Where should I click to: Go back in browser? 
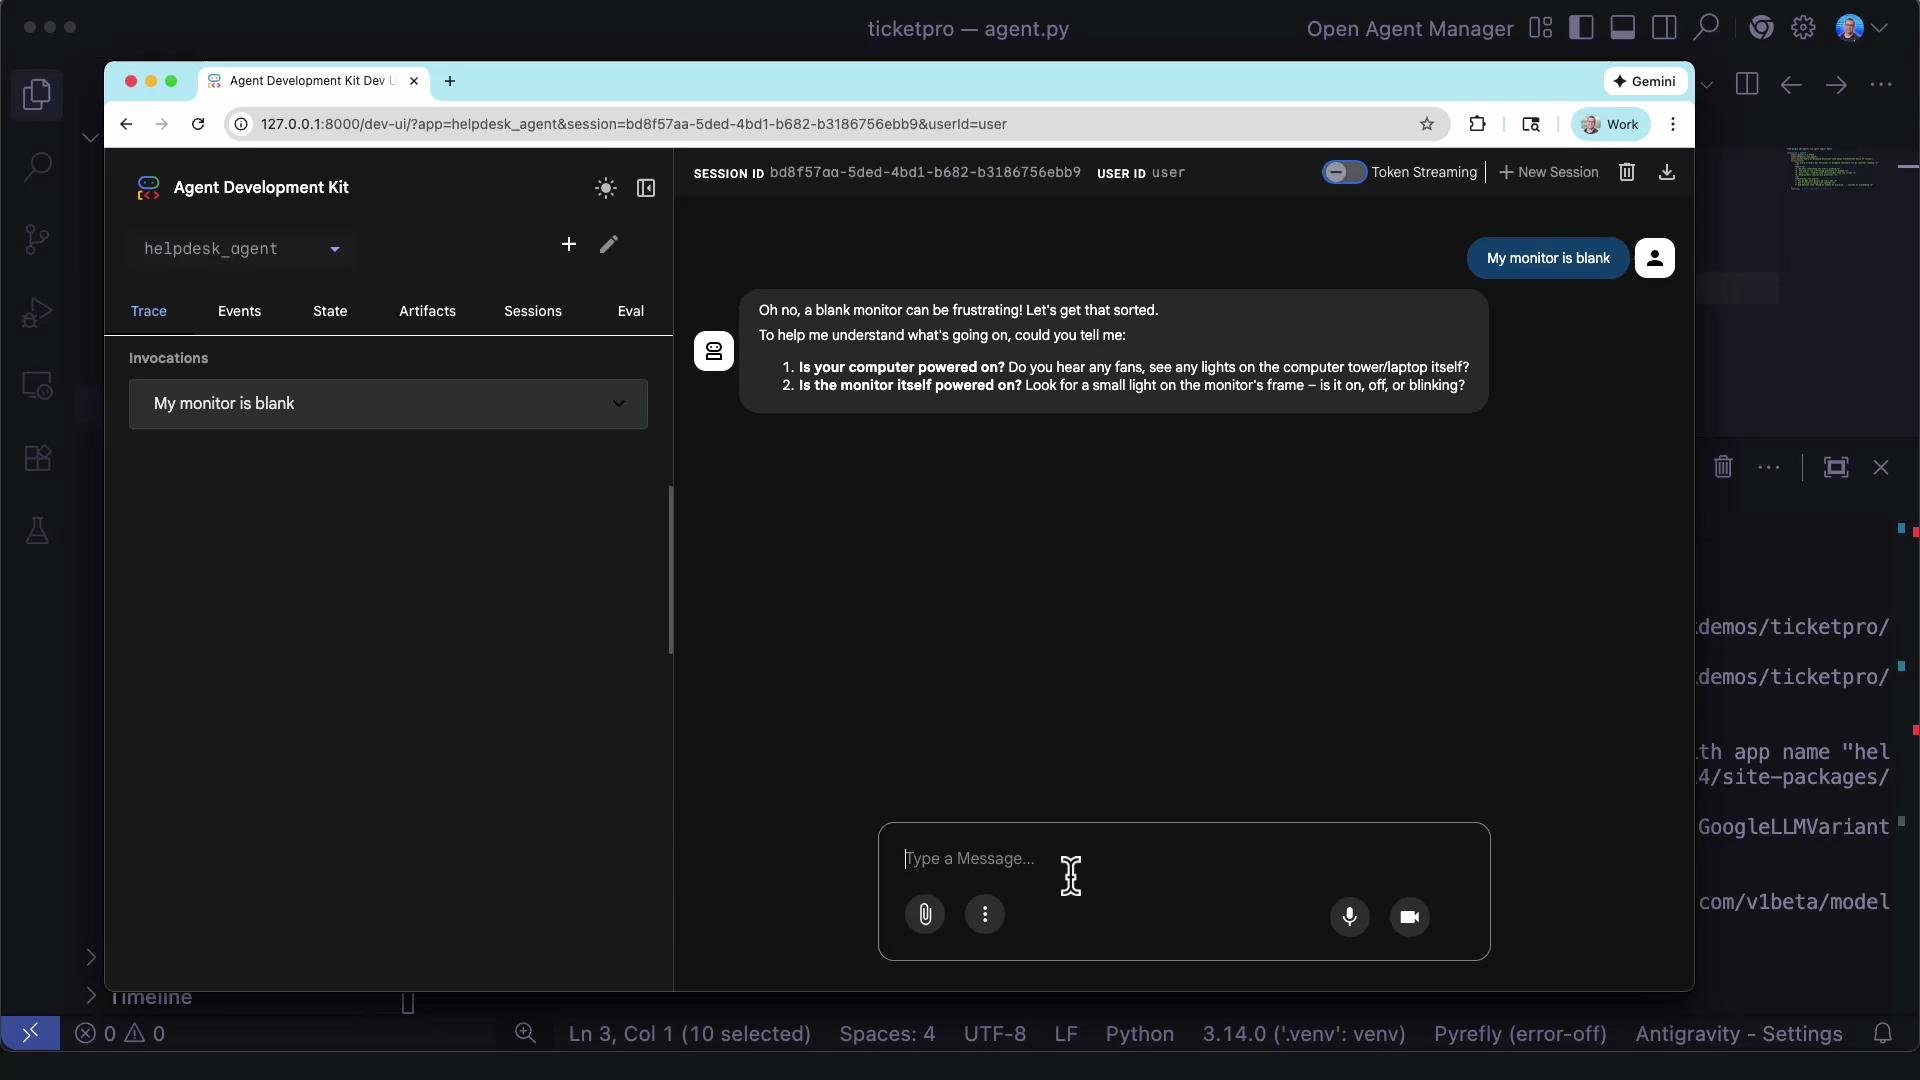pos(126,124)
